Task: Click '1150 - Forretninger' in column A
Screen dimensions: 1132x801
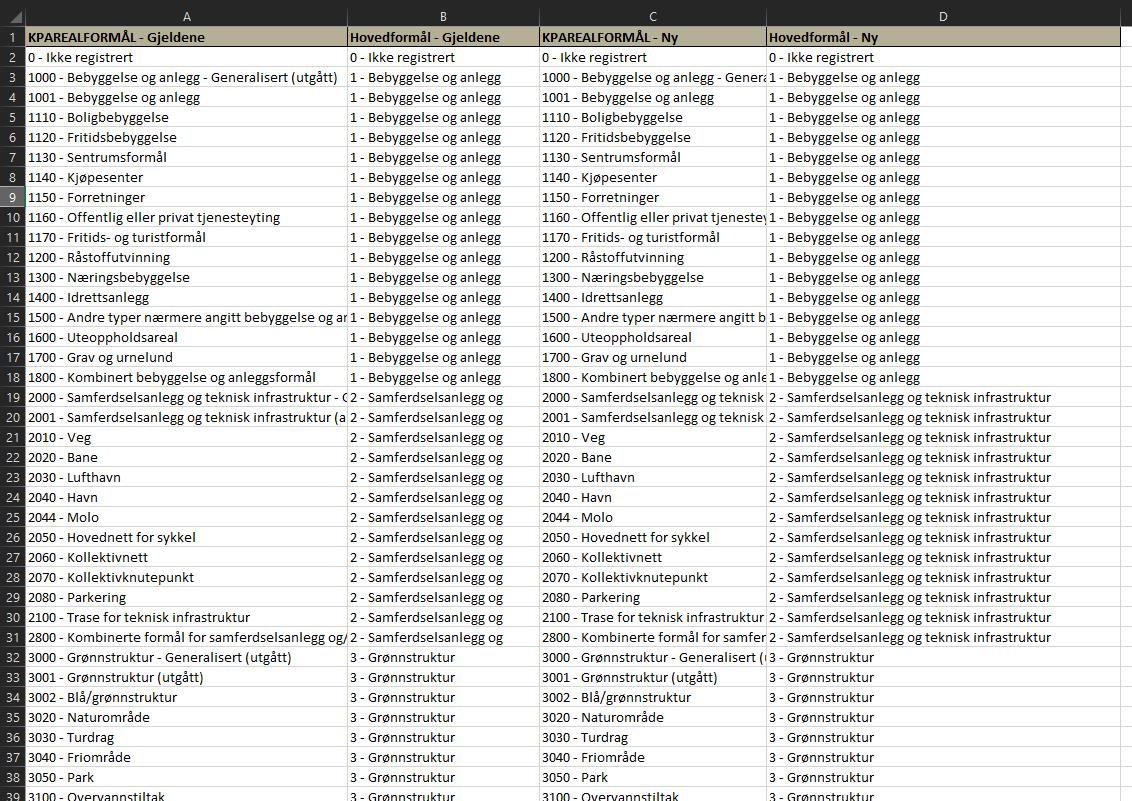Action: [186, 198]
